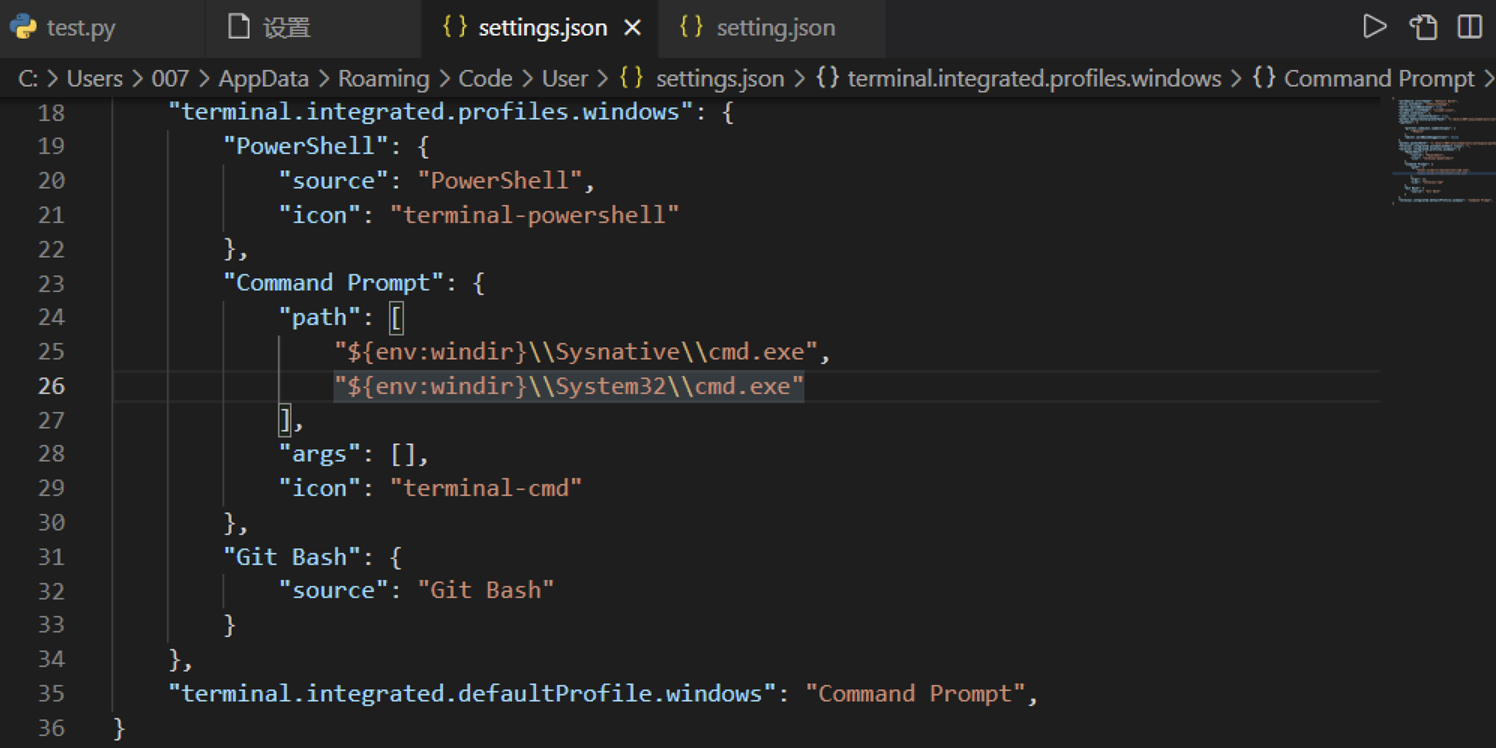
Task: Click the Python icon on test.py tab
Action: coord(23,27)
